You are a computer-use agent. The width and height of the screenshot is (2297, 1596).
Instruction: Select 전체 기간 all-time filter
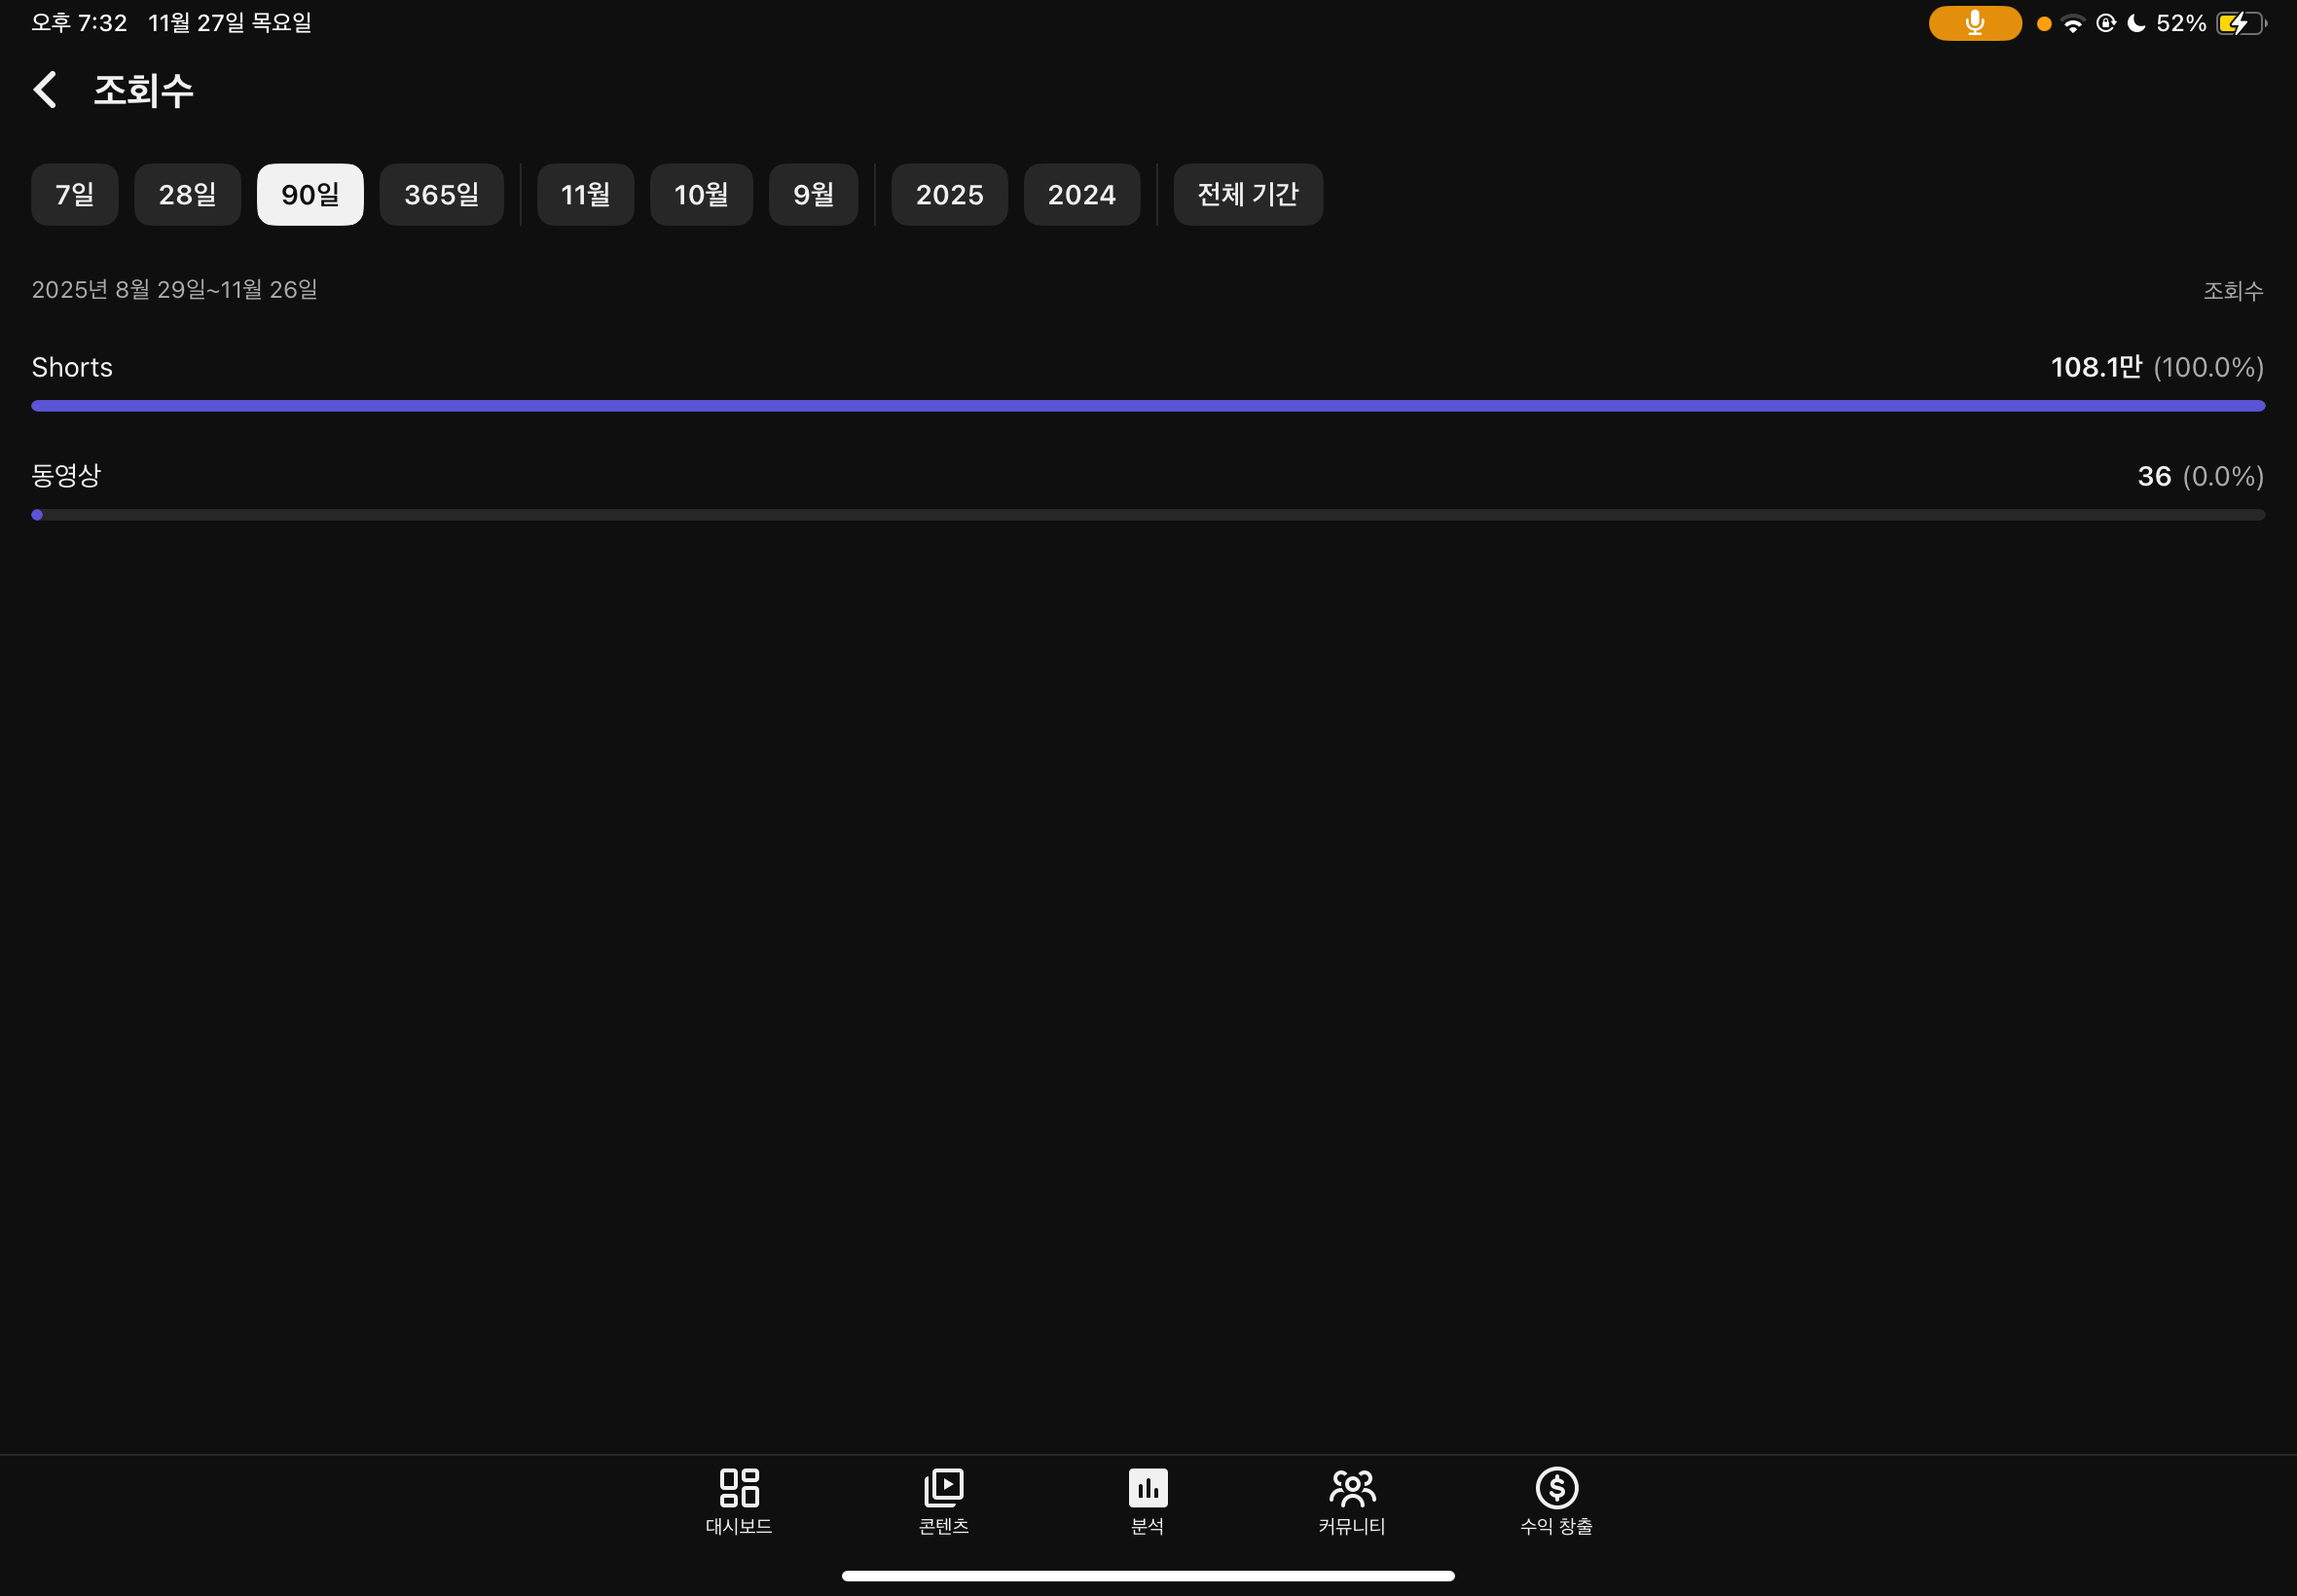(1247, 194)
